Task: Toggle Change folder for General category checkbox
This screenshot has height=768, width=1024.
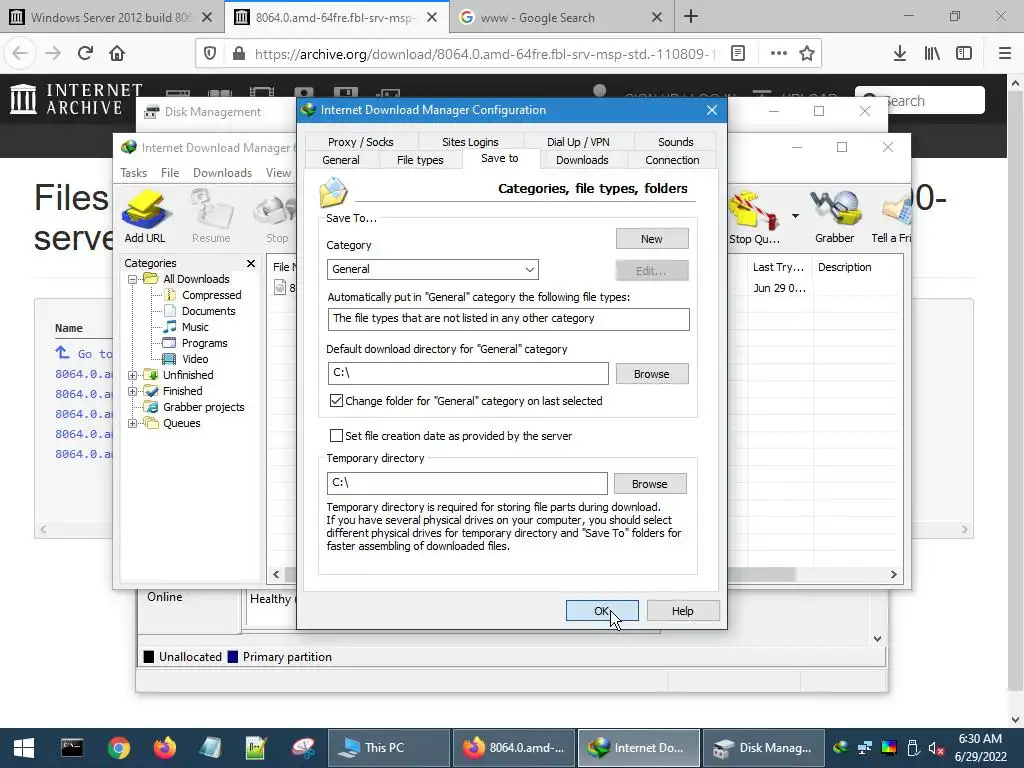Action: tap(336, 401)
